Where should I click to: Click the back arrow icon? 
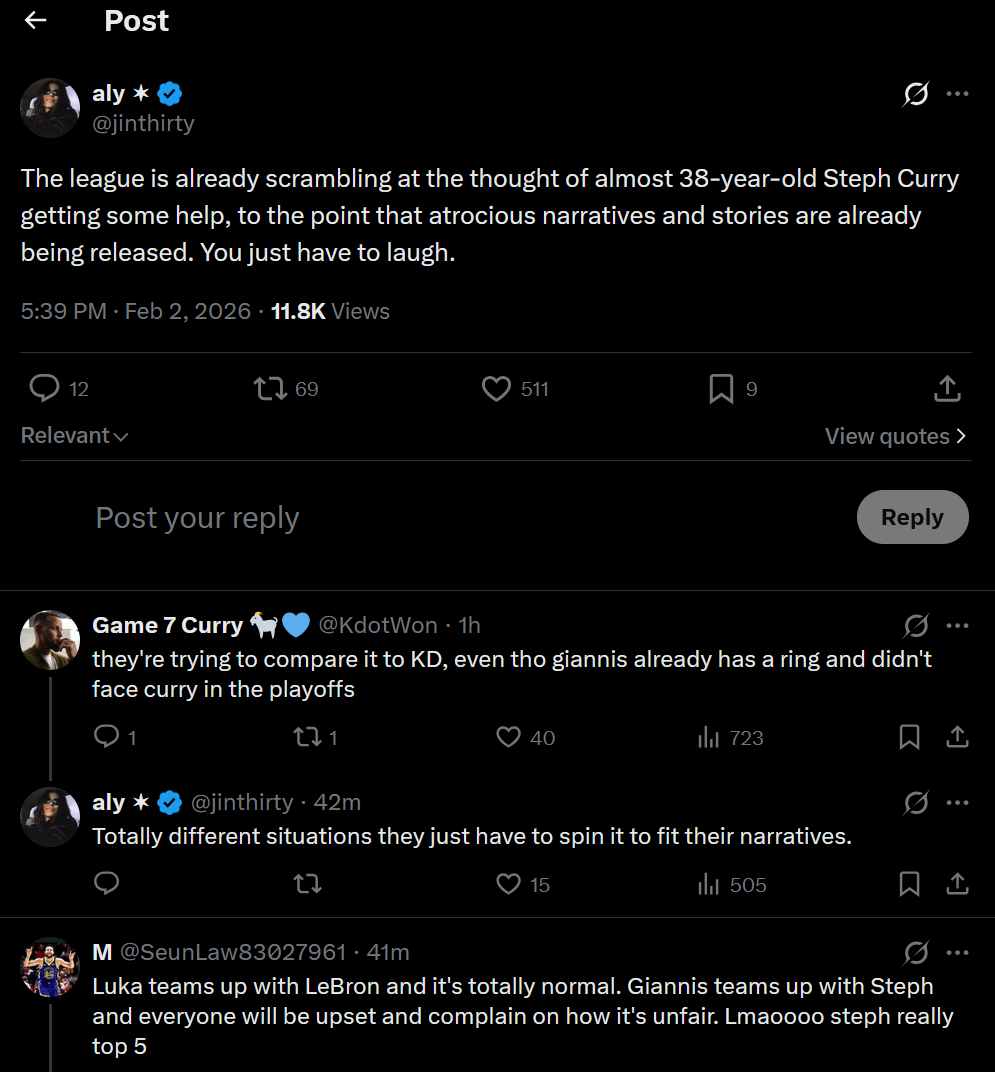click(x=36, y=21)
